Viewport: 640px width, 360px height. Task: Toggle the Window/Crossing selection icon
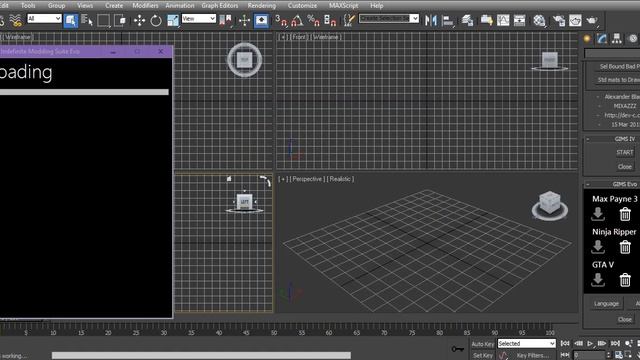point(120,20)
